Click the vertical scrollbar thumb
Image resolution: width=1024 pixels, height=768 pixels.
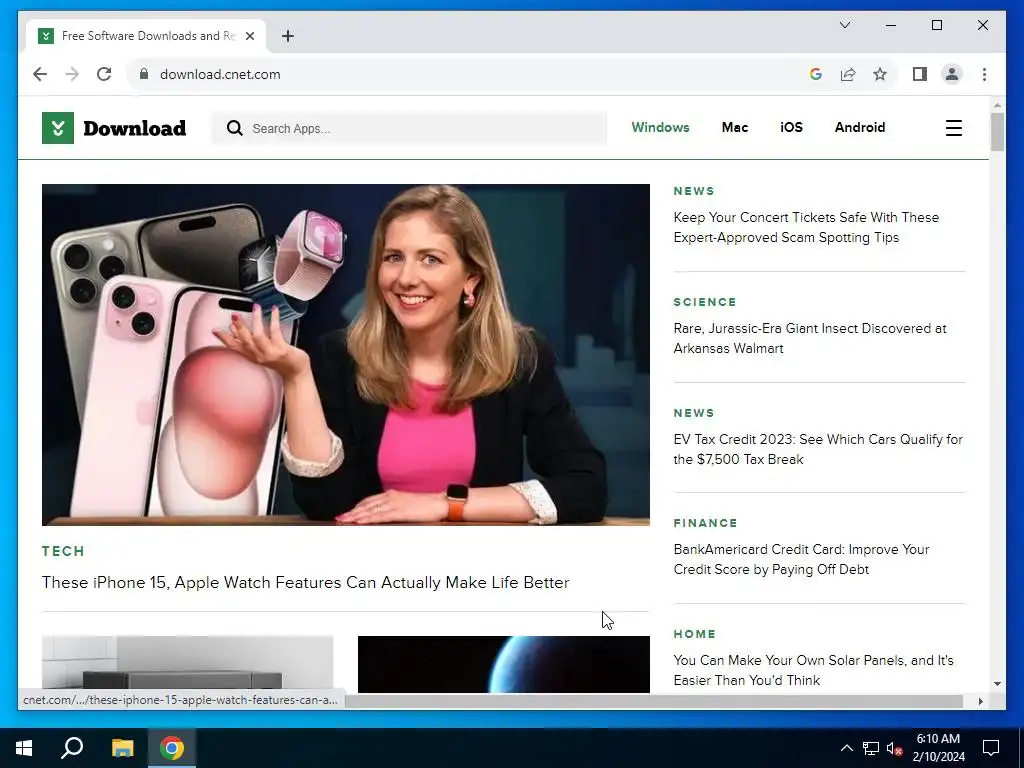click(x=997, y=132)
